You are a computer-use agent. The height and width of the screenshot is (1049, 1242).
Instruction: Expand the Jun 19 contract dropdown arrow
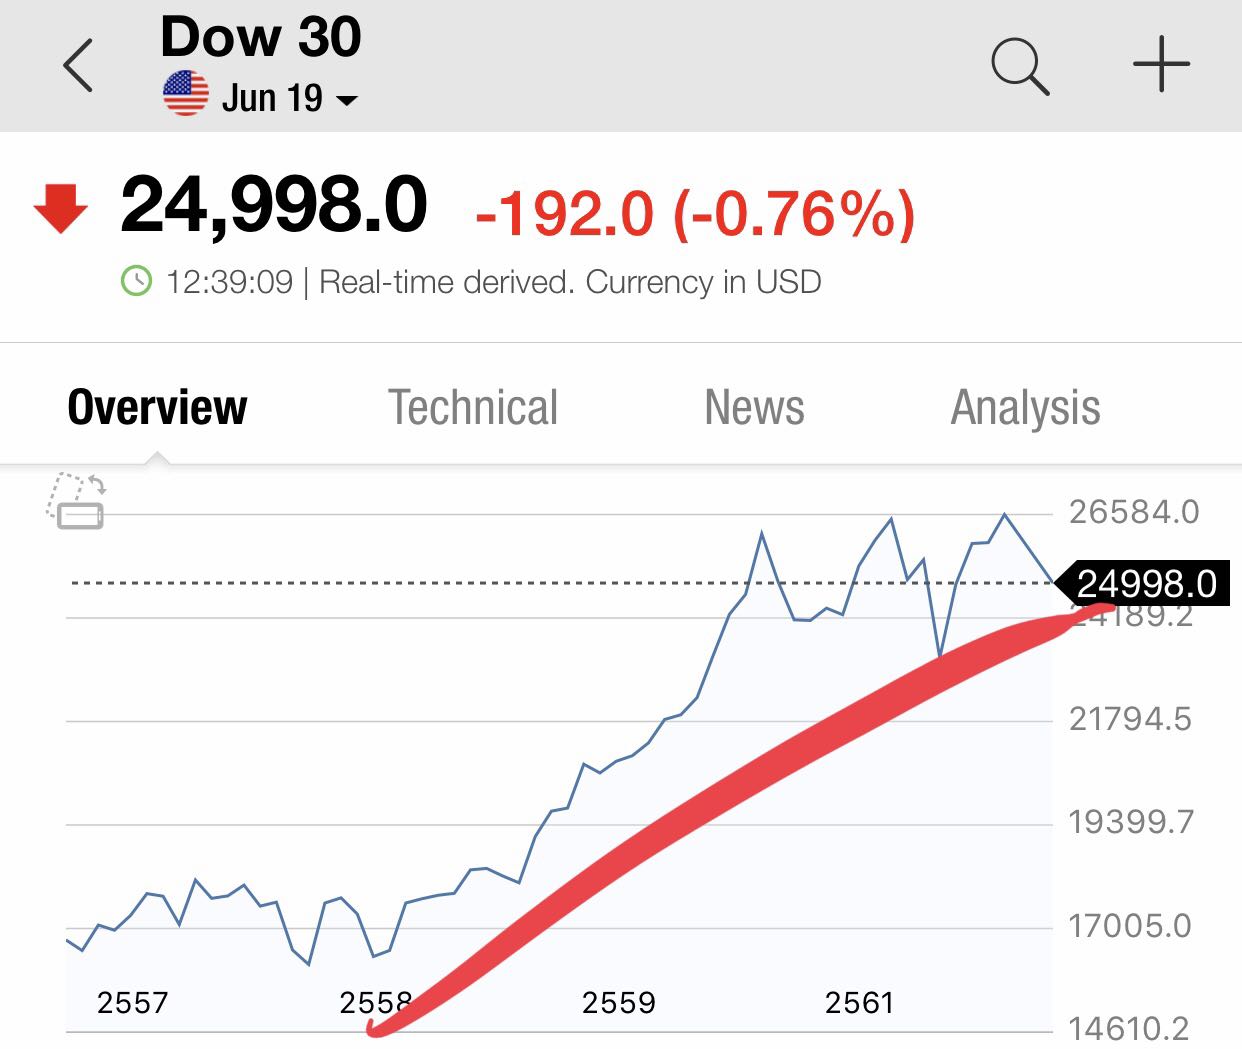346,100
